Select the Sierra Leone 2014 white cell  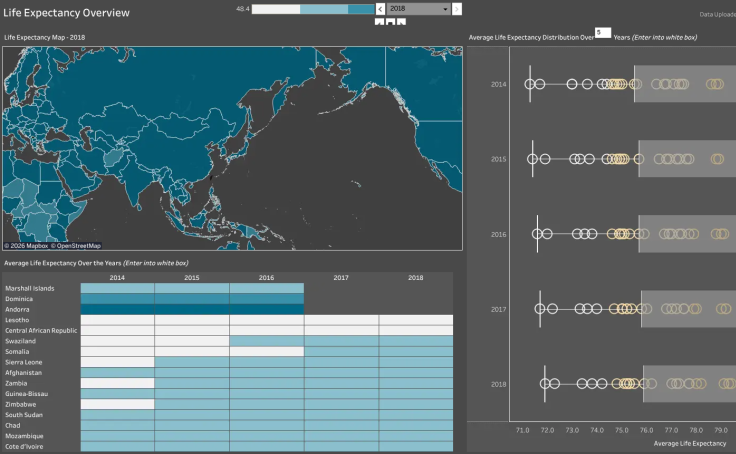(x=117, y=362)
